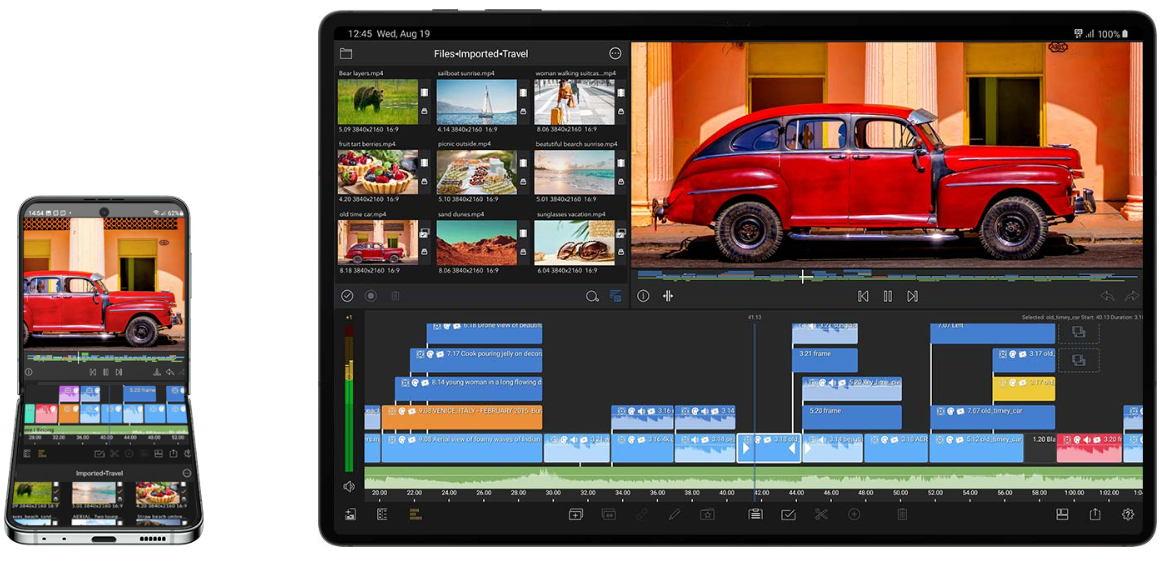Select the 3.21 frame clip on timeline
Image resolution: width=1165 pixels, height=567 pixels.
(x=825, y=360)
